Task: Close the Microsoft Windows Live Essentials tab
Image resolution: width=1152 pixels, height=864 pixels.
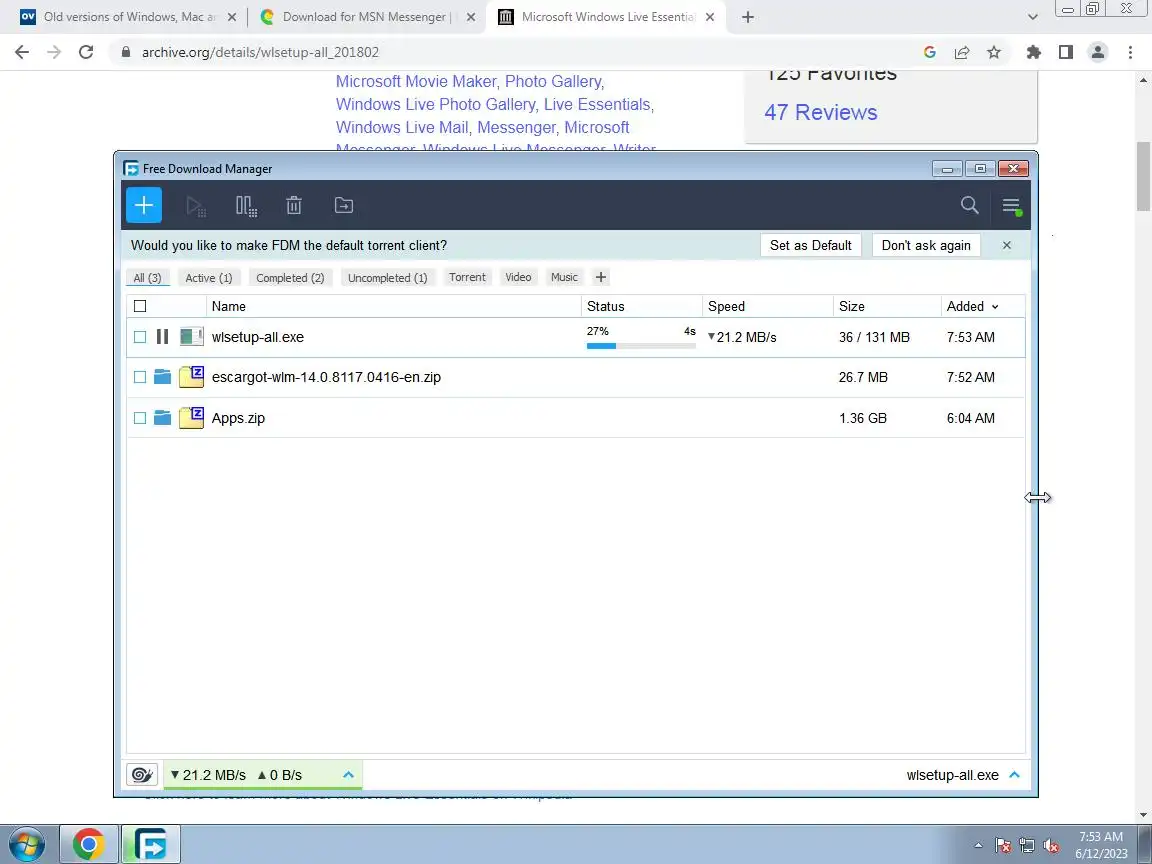Action: pos(710,17)
